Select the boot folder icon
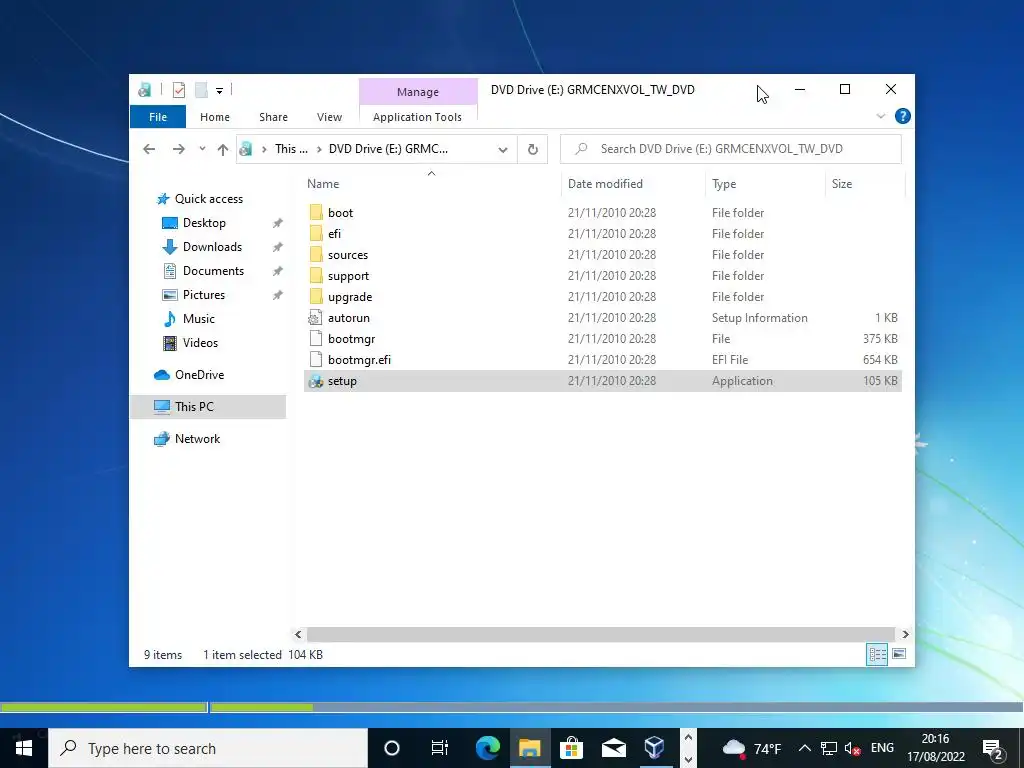Screen dimensions: 1024x768 click(316, 212)
